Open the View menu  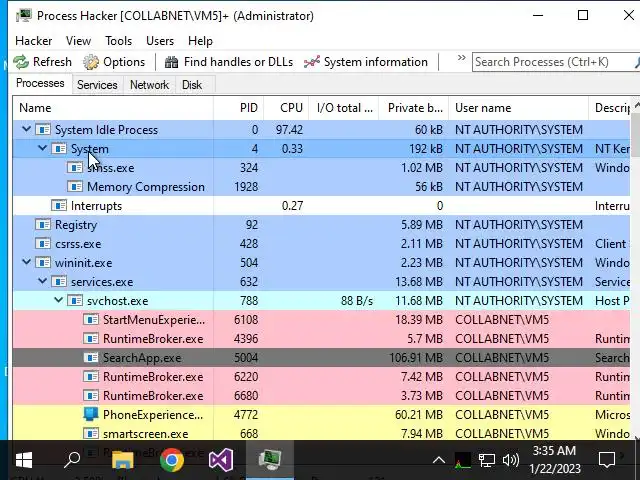click(78, 41)
